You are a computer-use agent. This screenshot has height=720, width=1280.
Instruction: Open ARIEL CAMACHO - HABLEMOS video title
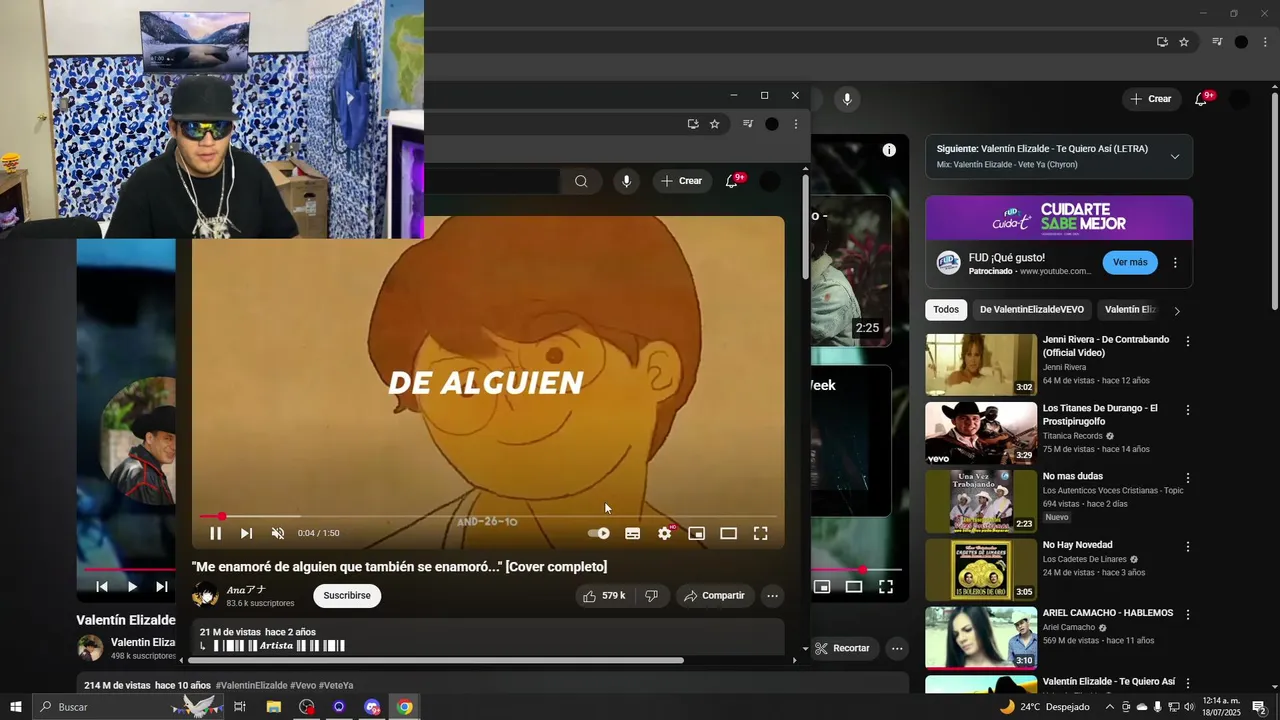(1108, 613)
